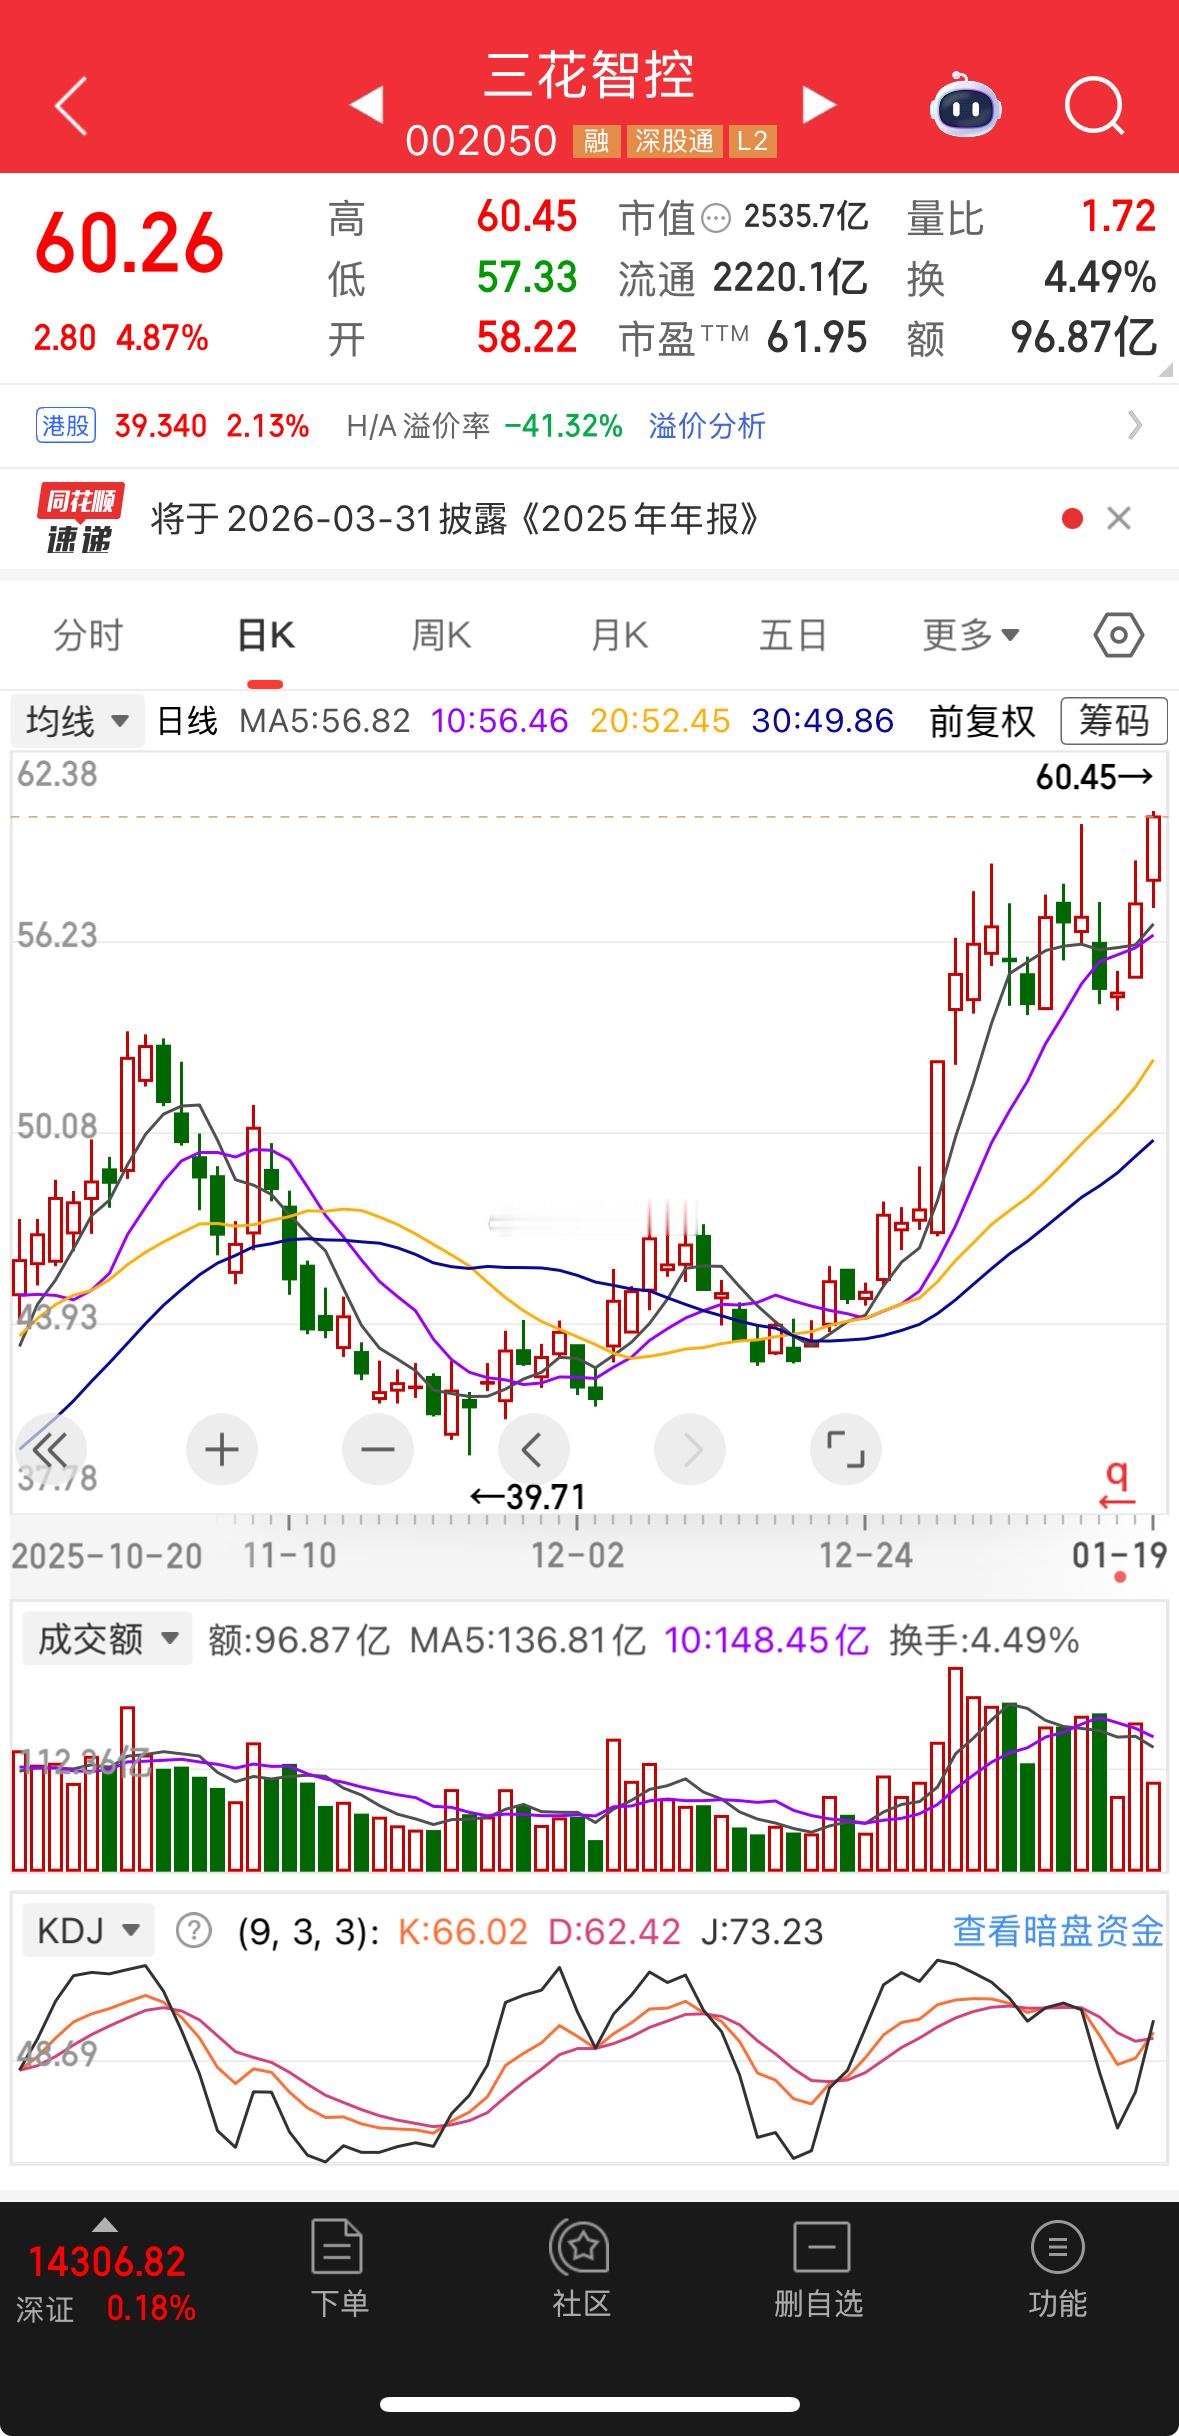Toggle 前复权 price adjustment mode
The image size is (1179, 2436).
(x=982, y=721)
